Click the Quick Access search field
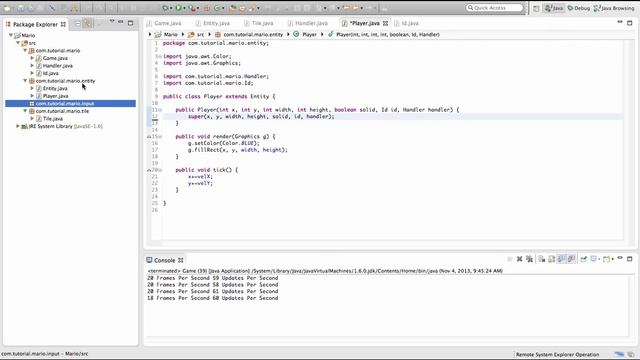The image size is (640, 360). 494,8
